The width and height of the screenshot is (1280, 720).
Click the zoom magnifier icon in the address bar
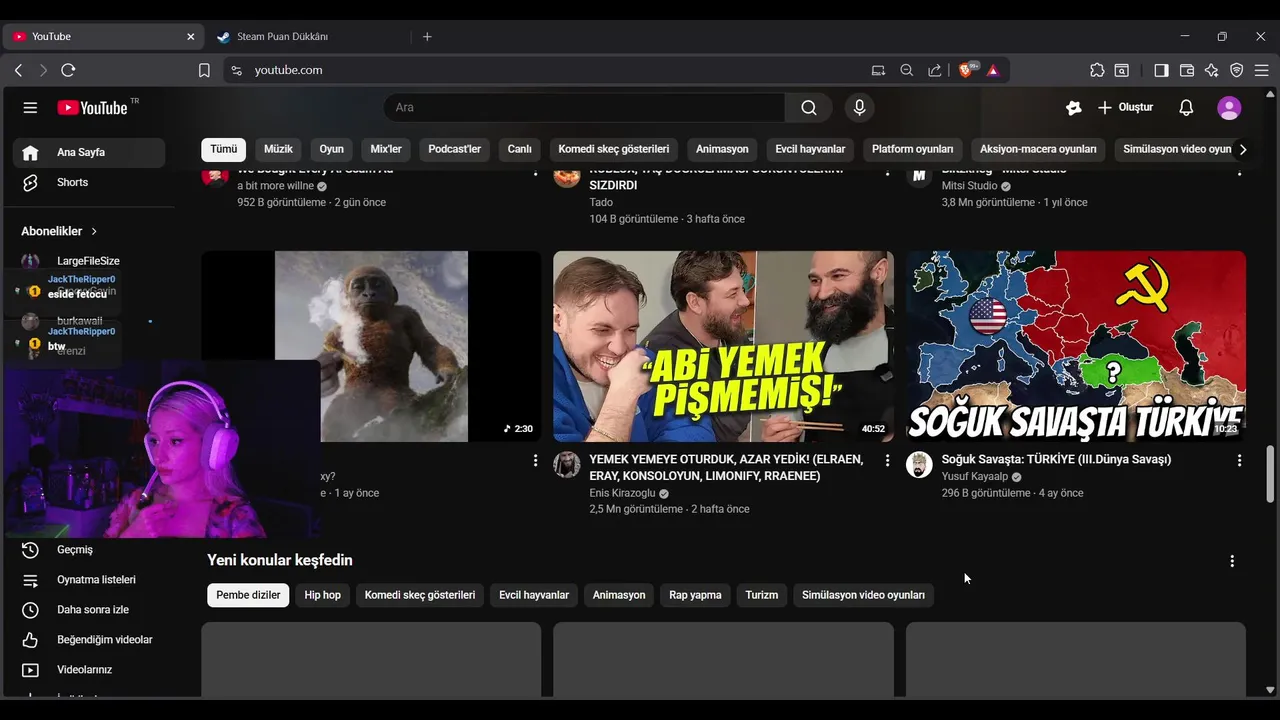tap(907, 70)
